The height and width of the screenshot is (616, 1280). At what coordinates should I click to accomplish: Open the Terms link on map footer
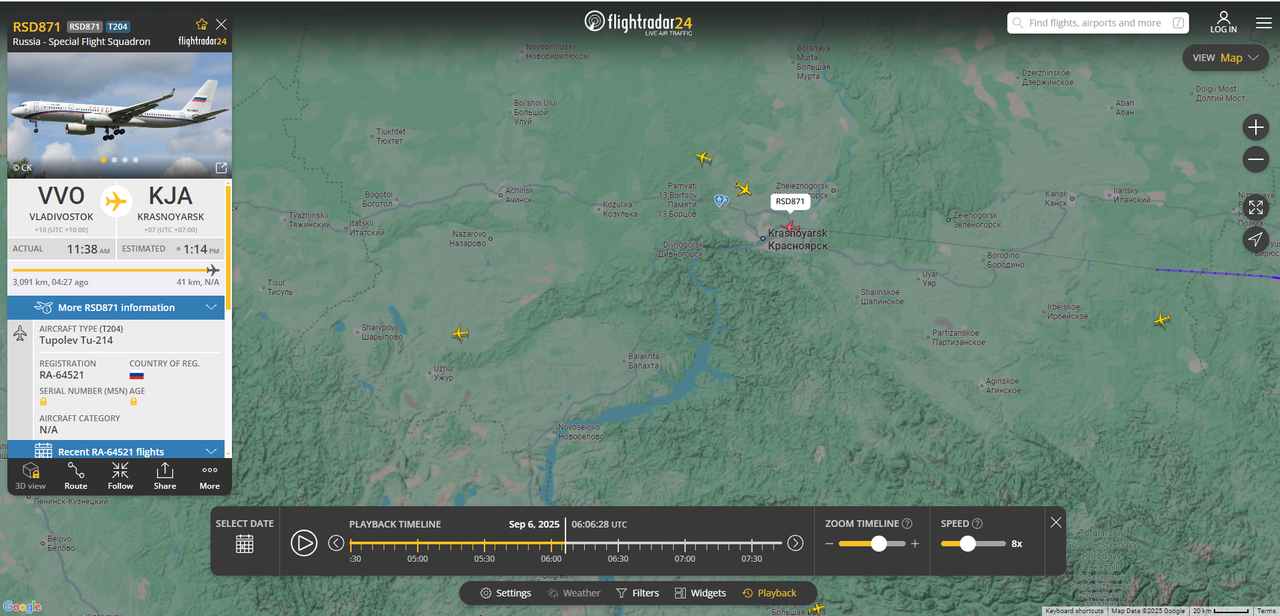point(1266,611)
